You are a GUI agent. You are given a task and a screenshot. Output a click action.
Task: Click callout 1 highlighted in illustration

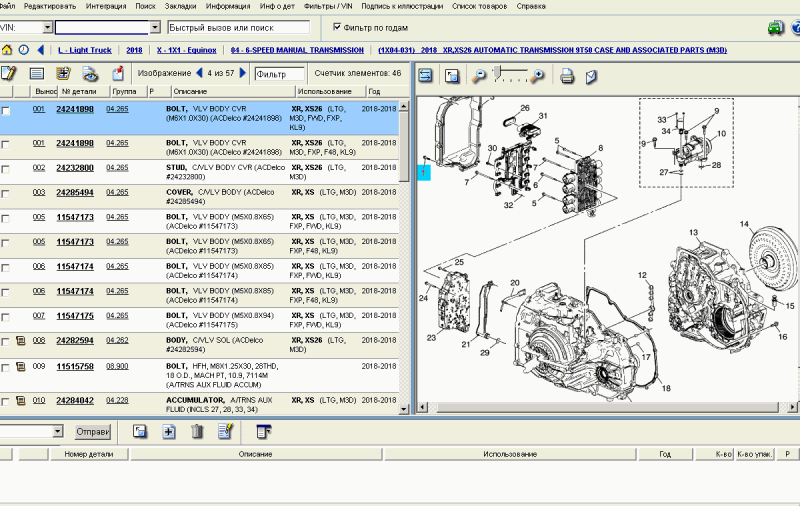coord(423,172)
